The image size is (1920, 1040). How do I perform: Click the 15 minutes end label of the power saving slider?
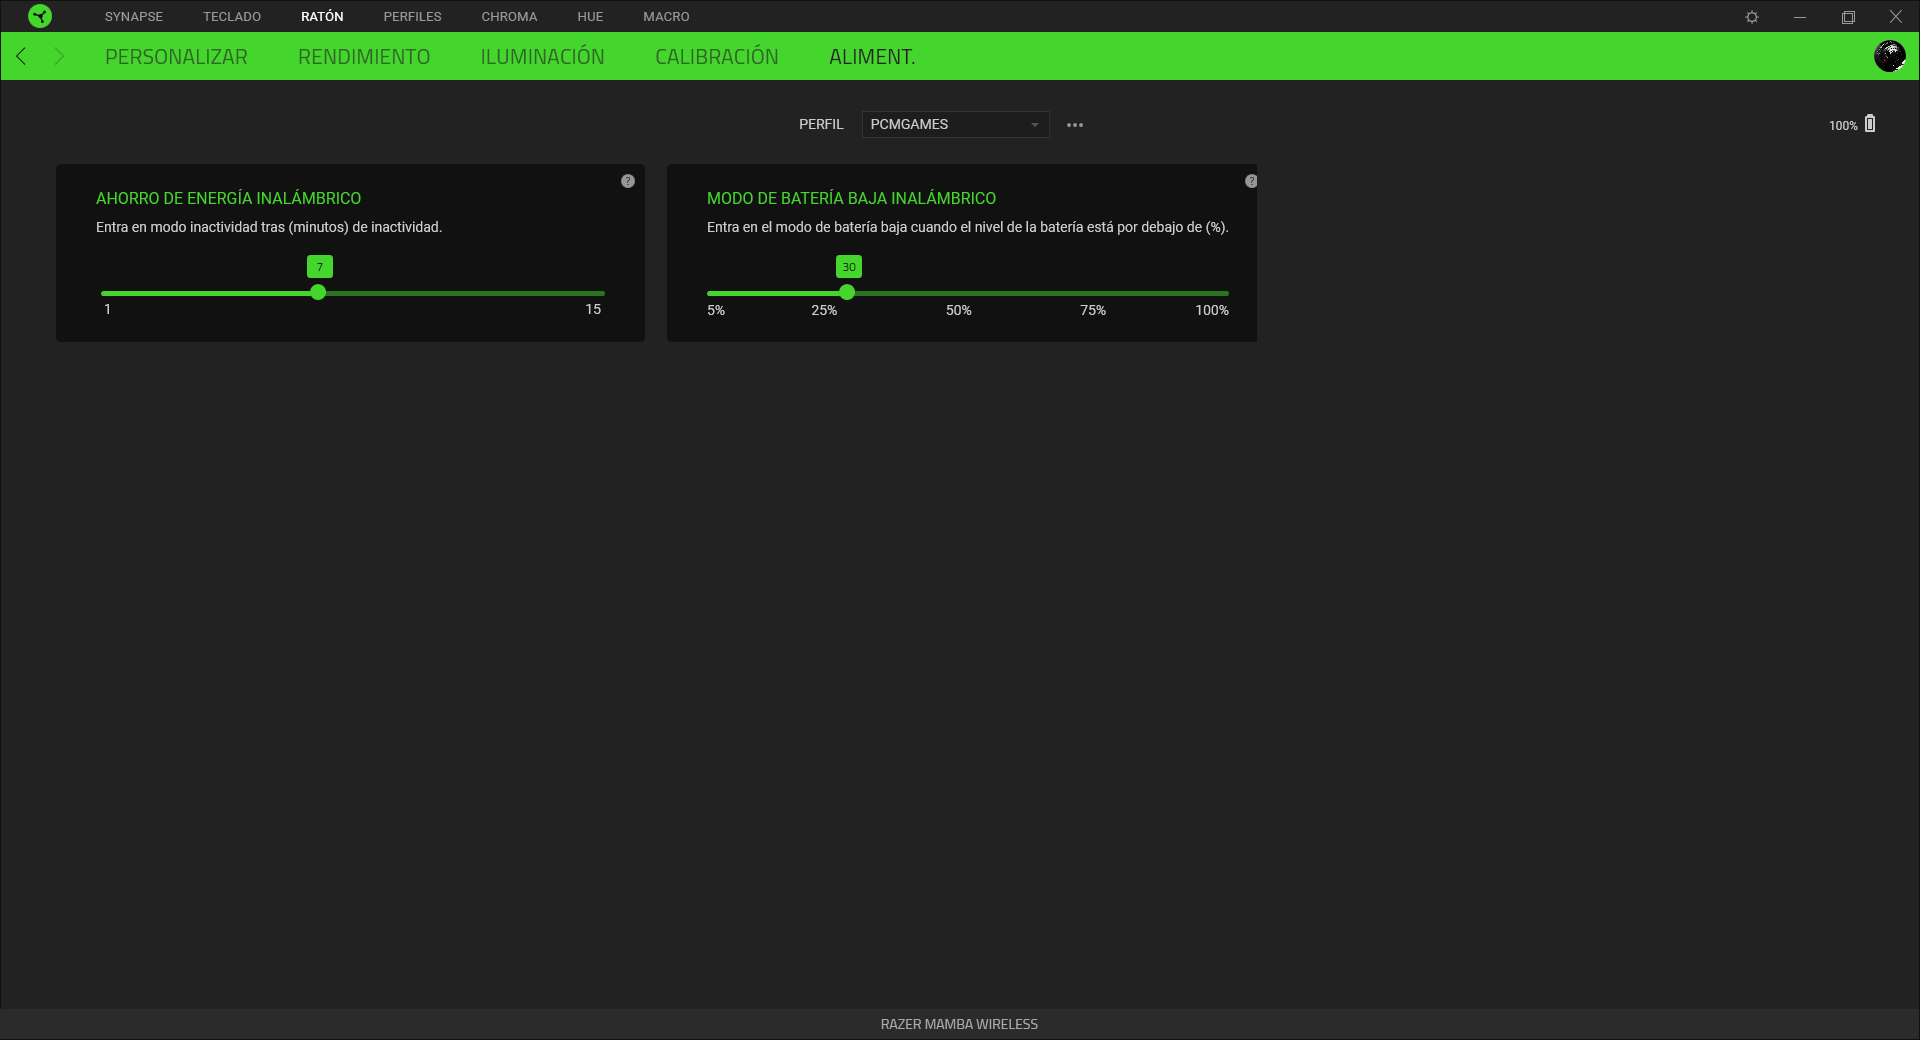tap(593, 310)
